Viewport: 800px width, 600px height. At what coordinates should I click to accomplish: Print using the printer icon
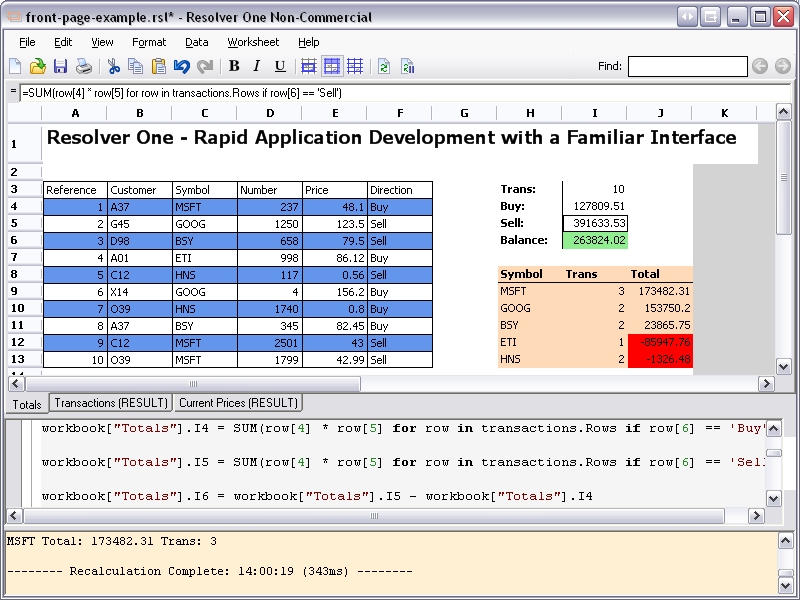pos(84,66)
